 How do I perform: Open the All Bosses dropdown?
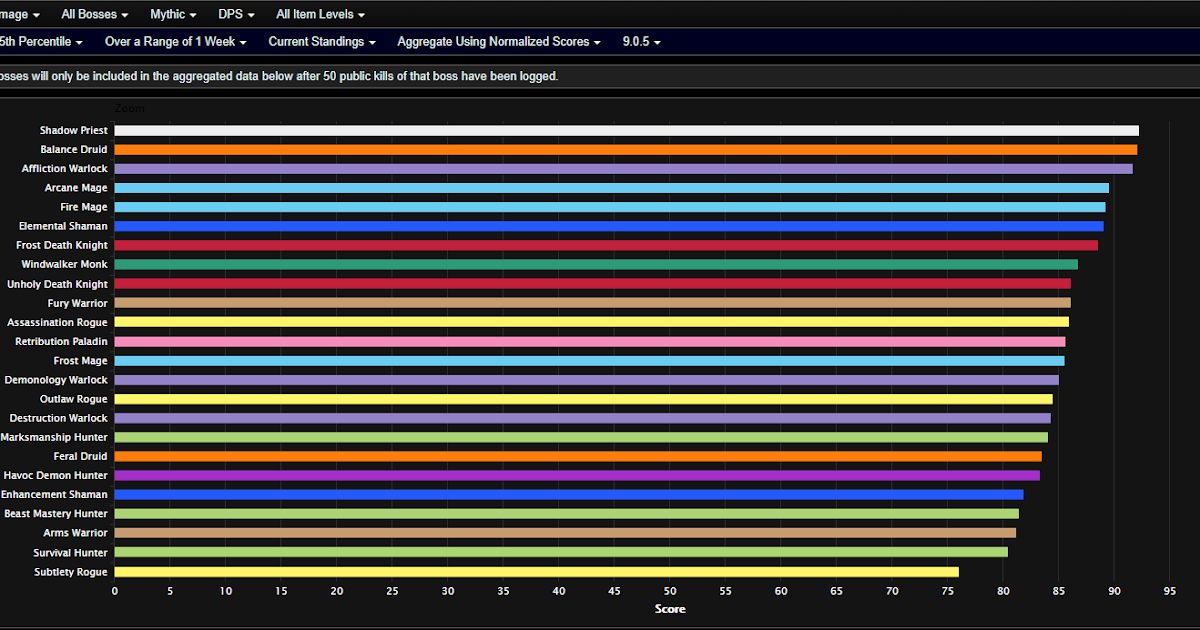[95, 15]
